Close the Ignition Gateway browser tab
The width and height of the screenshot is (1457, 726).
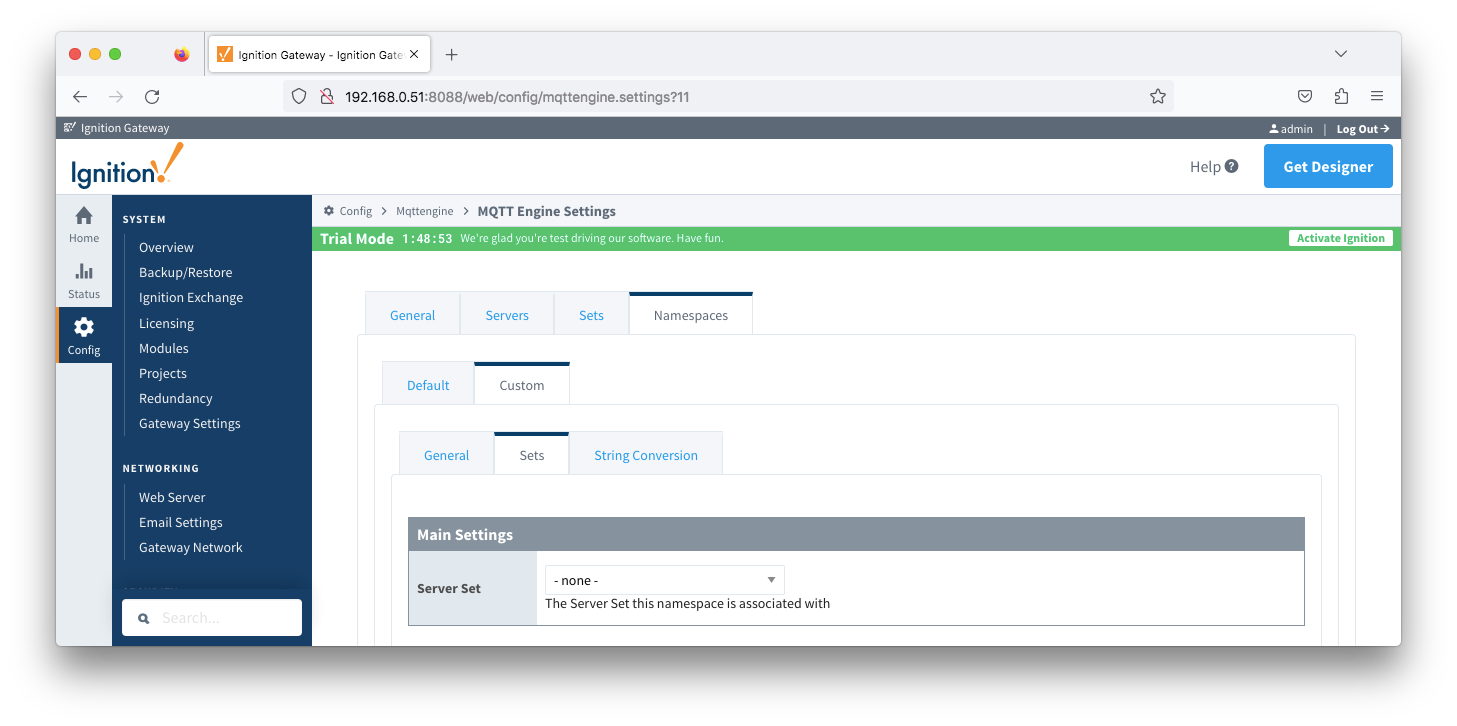click(414, 55)
